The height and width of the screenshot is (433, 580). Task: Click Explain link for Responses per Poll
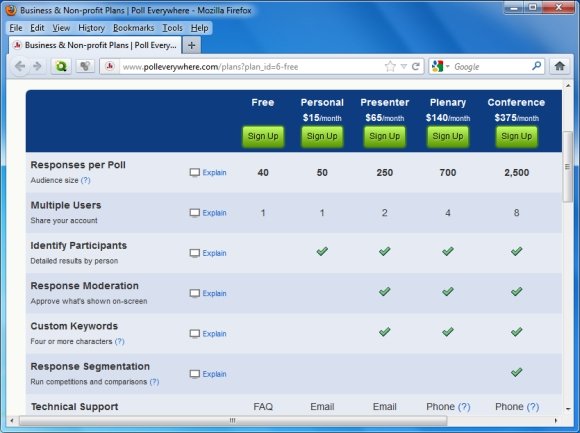pos(214,173)
